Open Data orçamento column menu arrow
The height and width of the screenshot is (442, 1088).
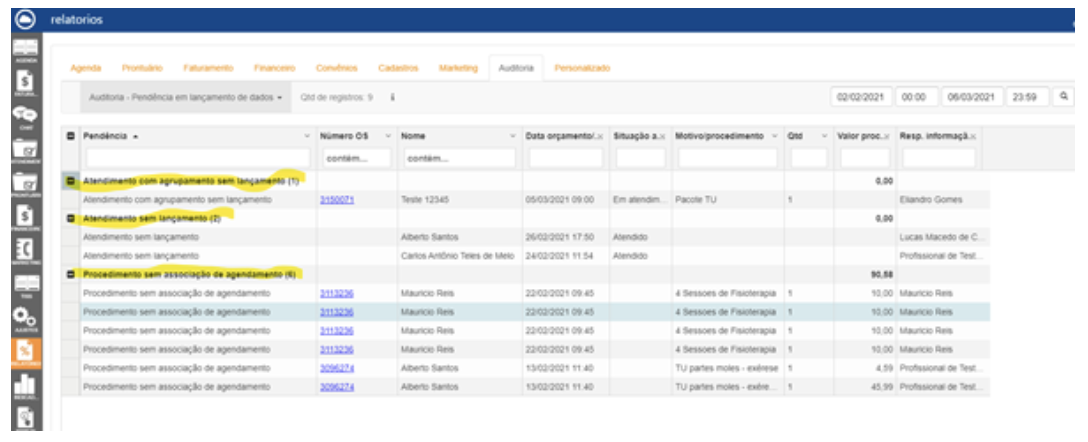(x=600, y=136)
